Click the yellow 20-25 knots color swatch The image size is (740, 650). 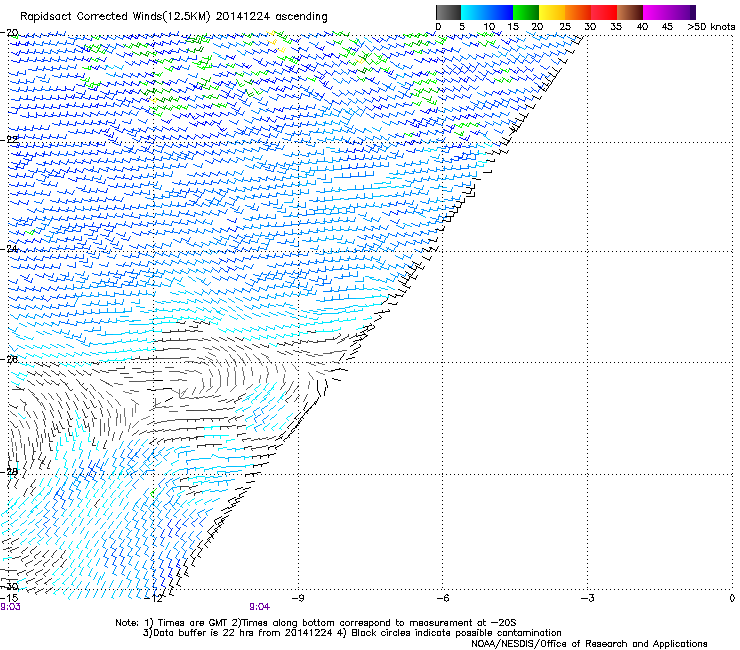click(552, 12)
